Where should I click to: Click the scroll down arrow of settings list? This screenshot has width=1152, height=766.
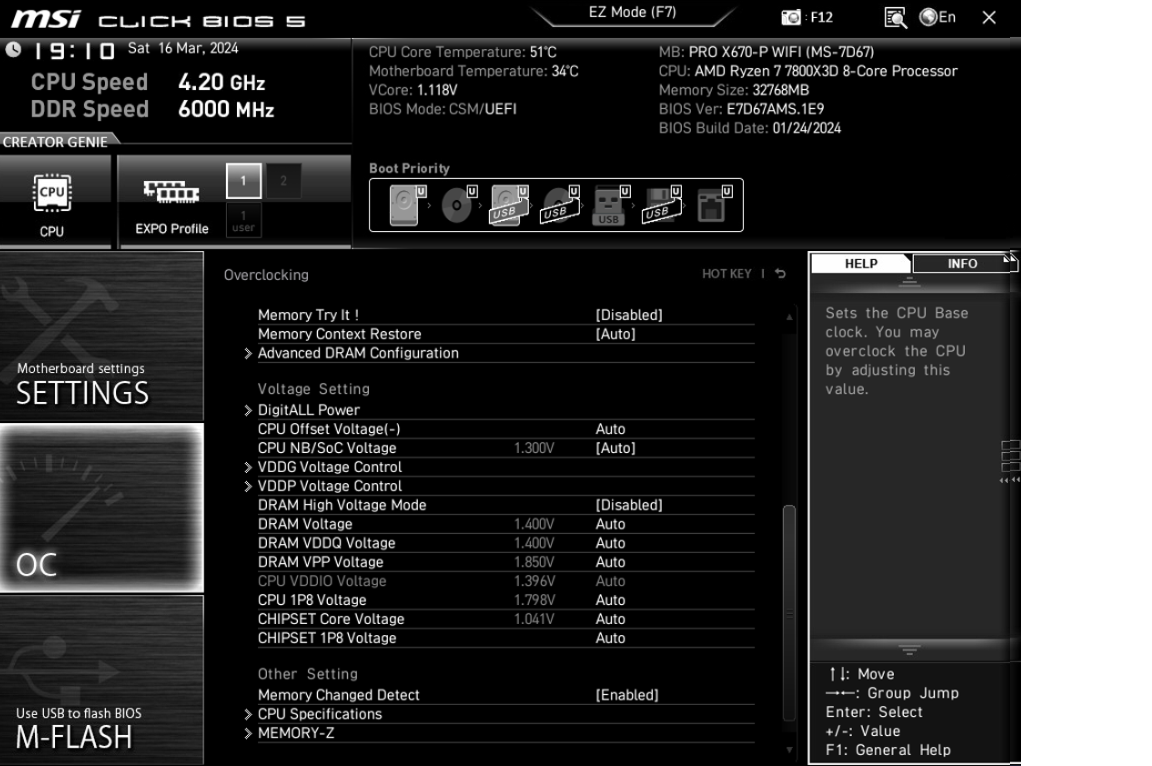pyautogui.click(x=789, y=750)
